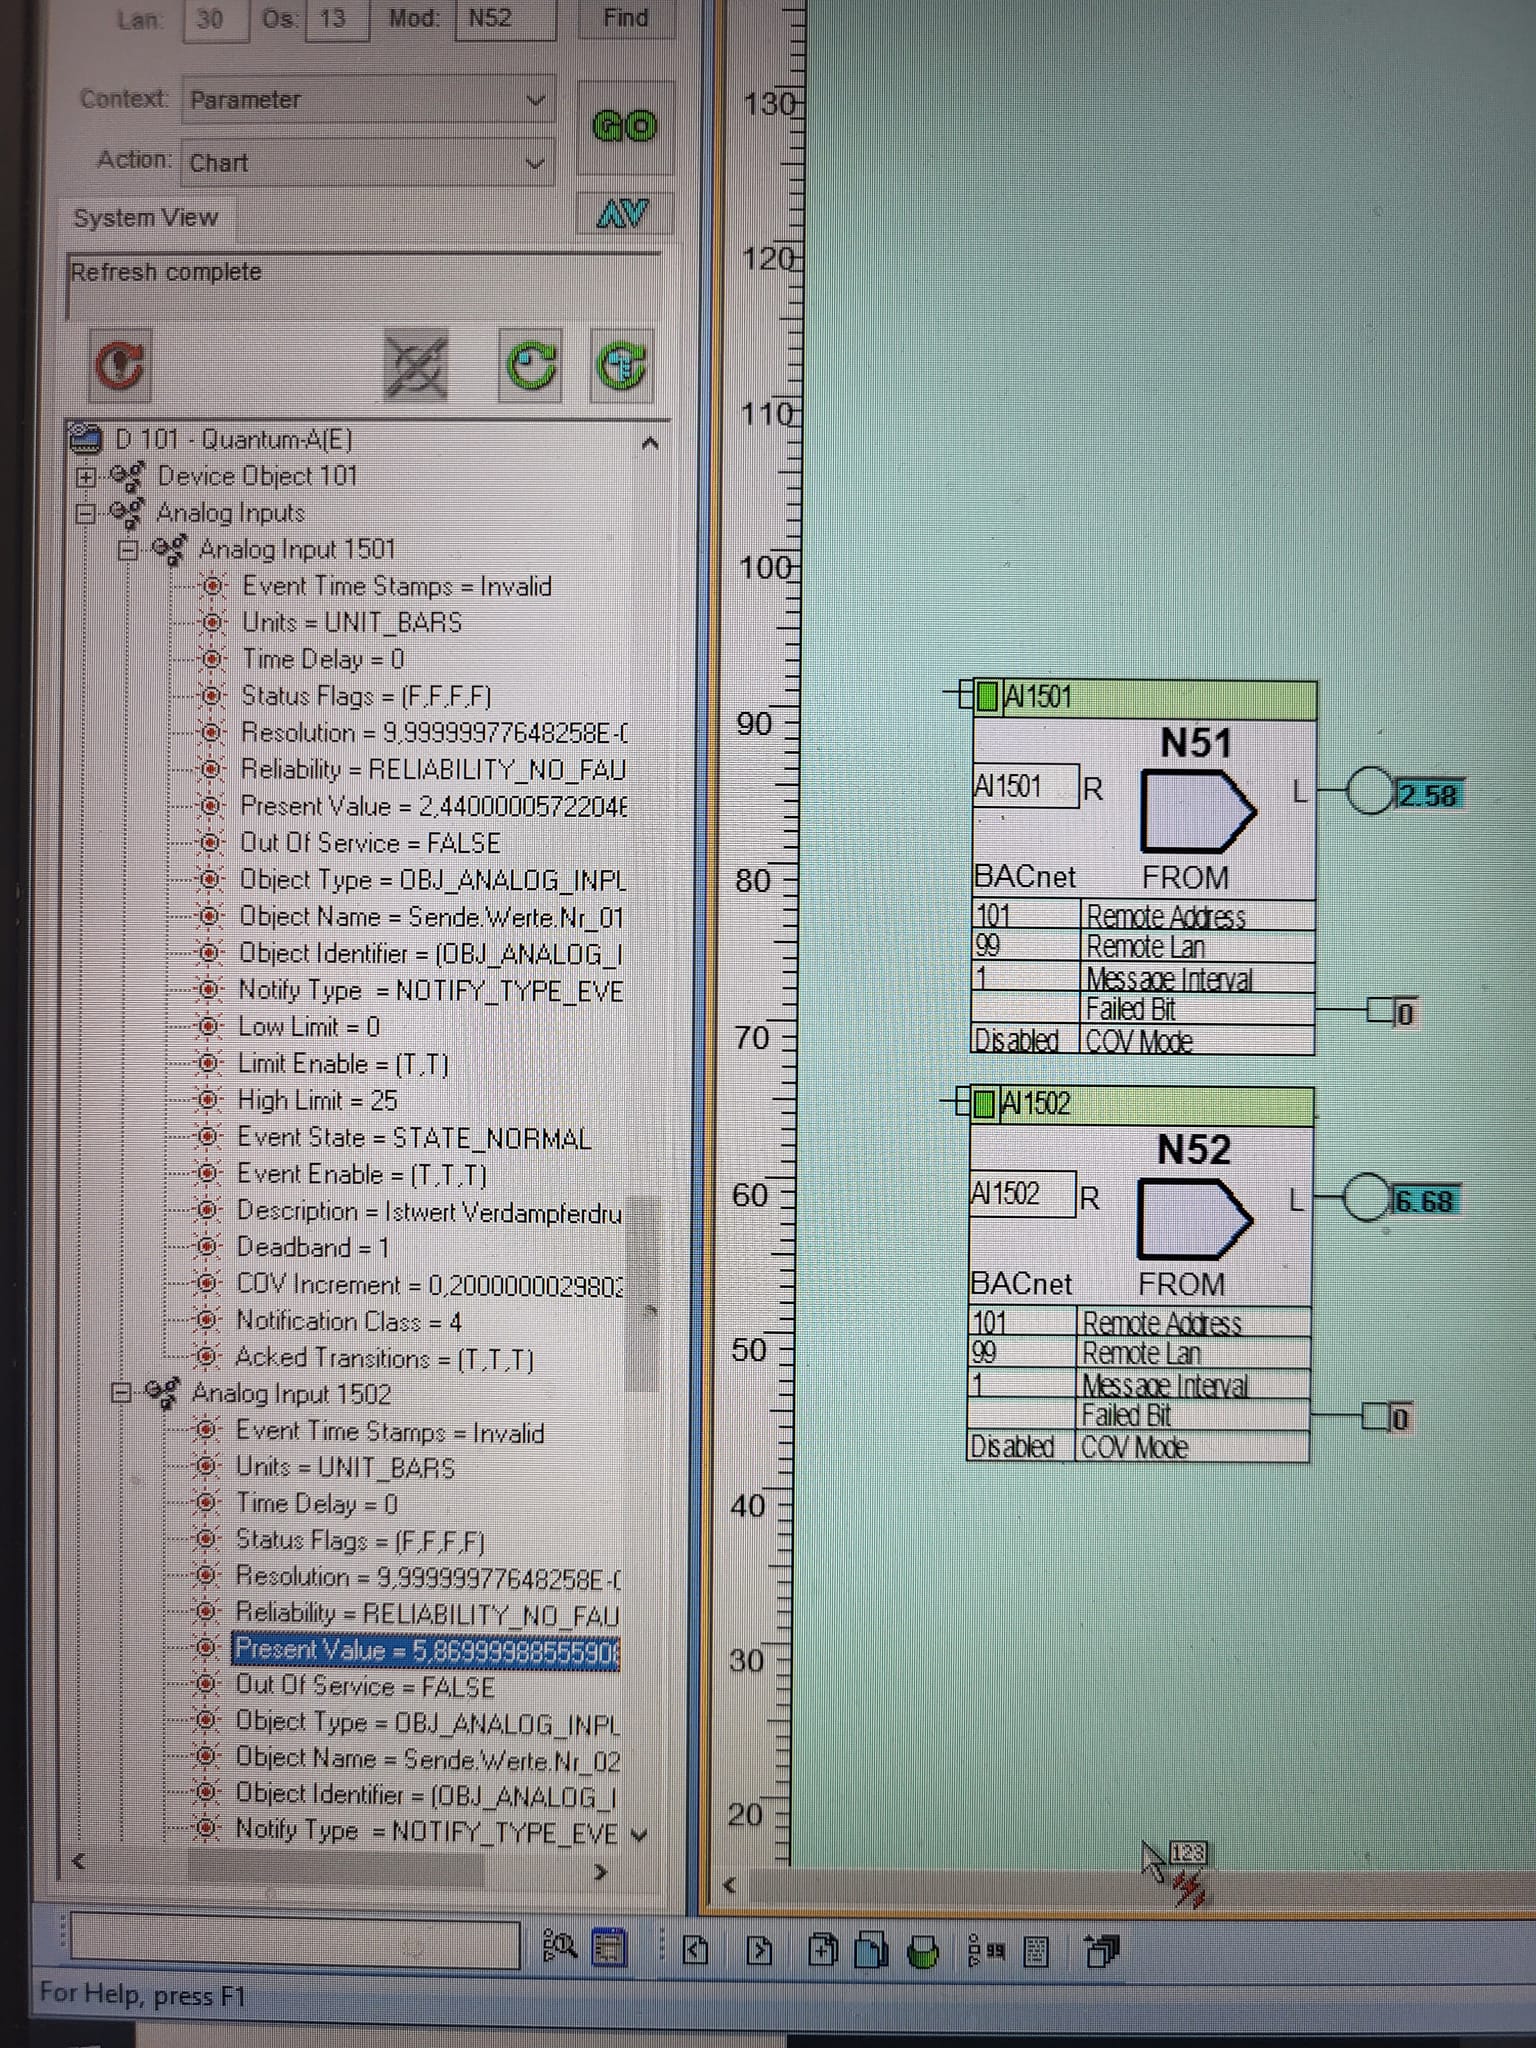Click the N52 output value 6.68

(x=1426, y=1200)
